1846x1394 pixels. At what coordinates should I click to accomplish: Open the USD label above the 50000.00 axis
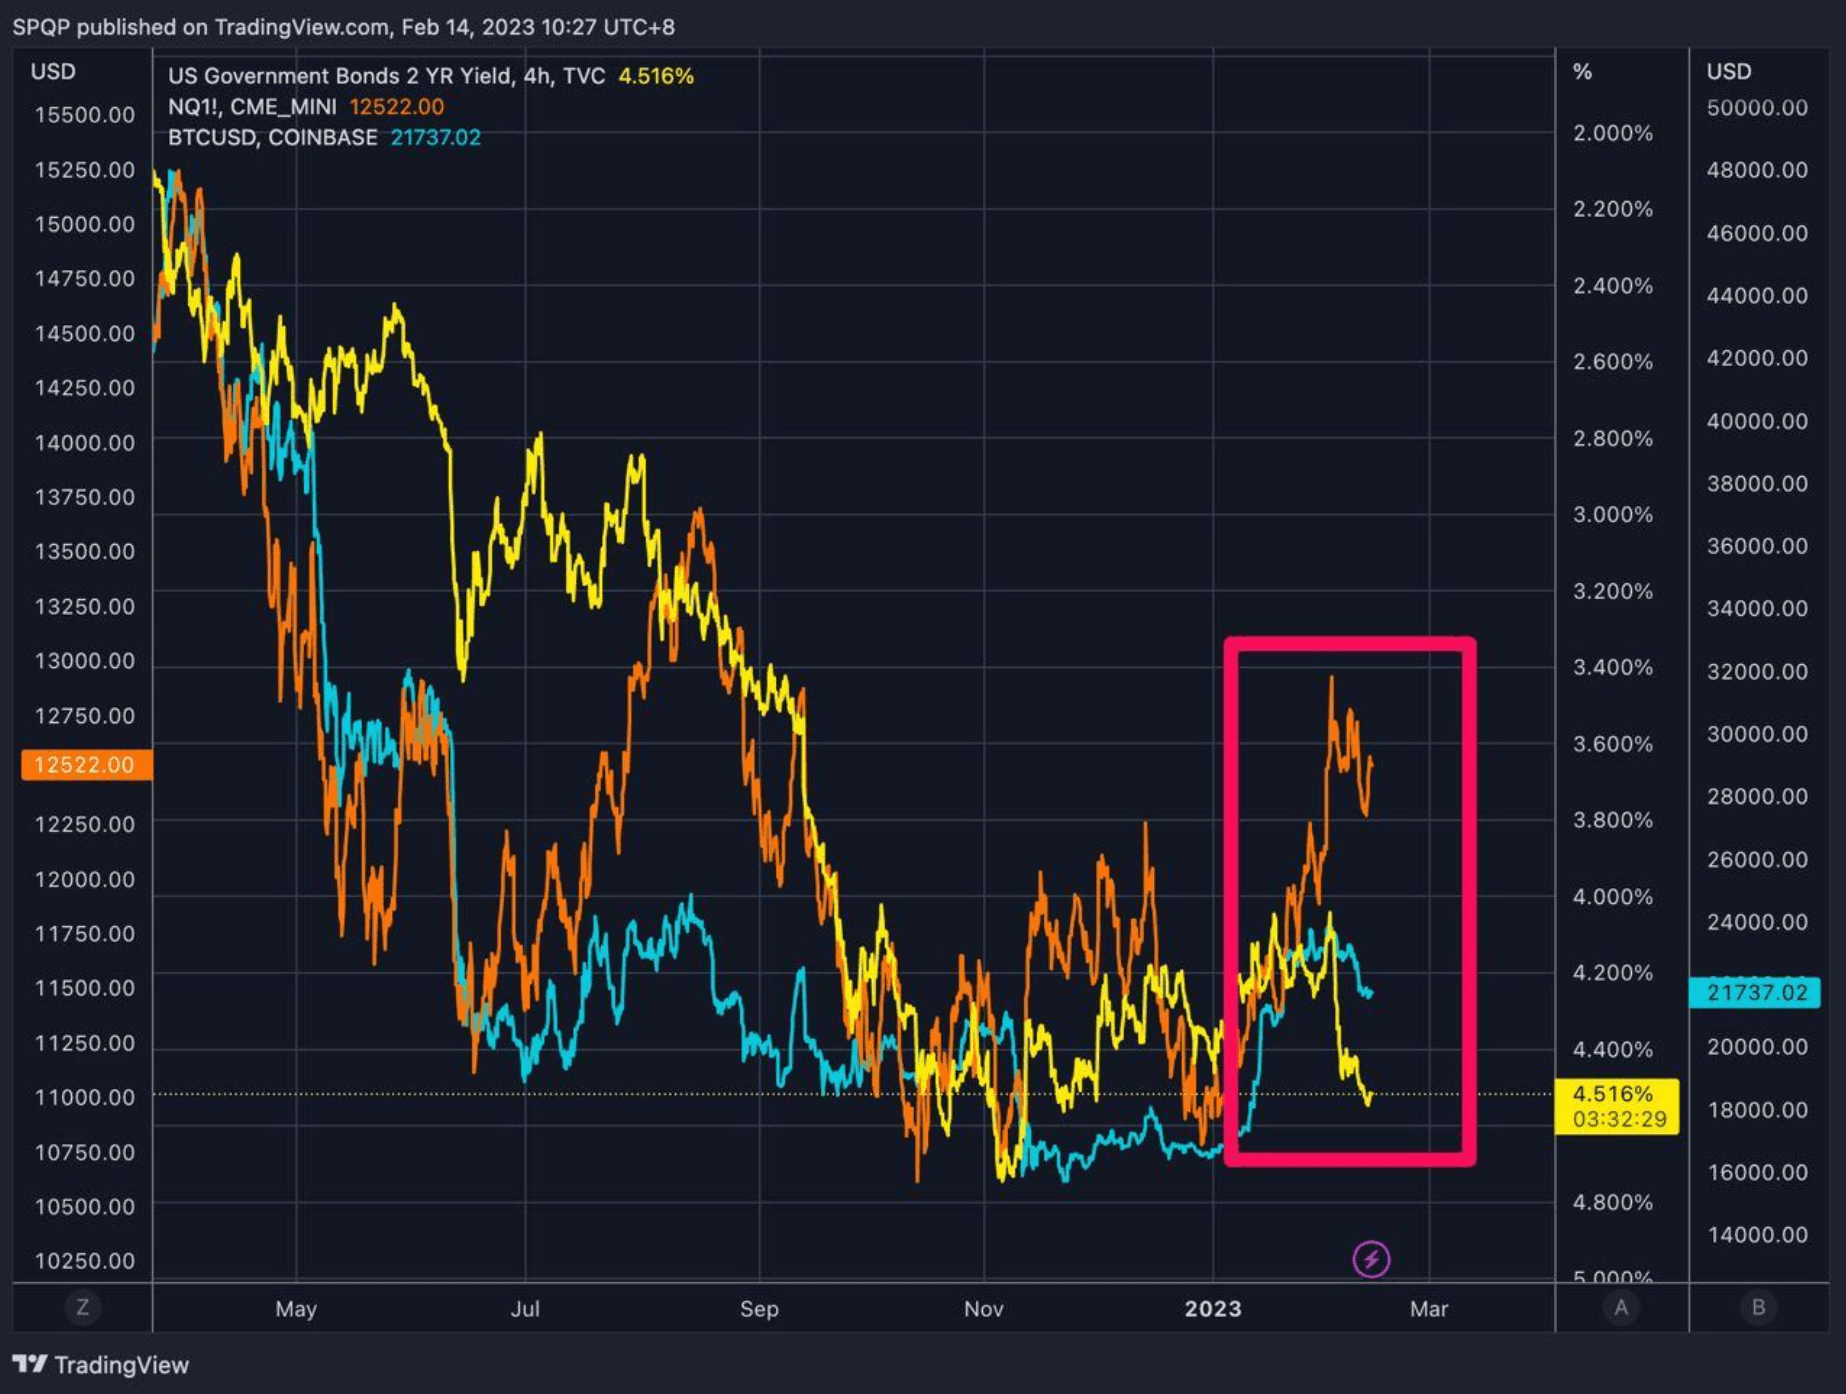(1729, 72)
